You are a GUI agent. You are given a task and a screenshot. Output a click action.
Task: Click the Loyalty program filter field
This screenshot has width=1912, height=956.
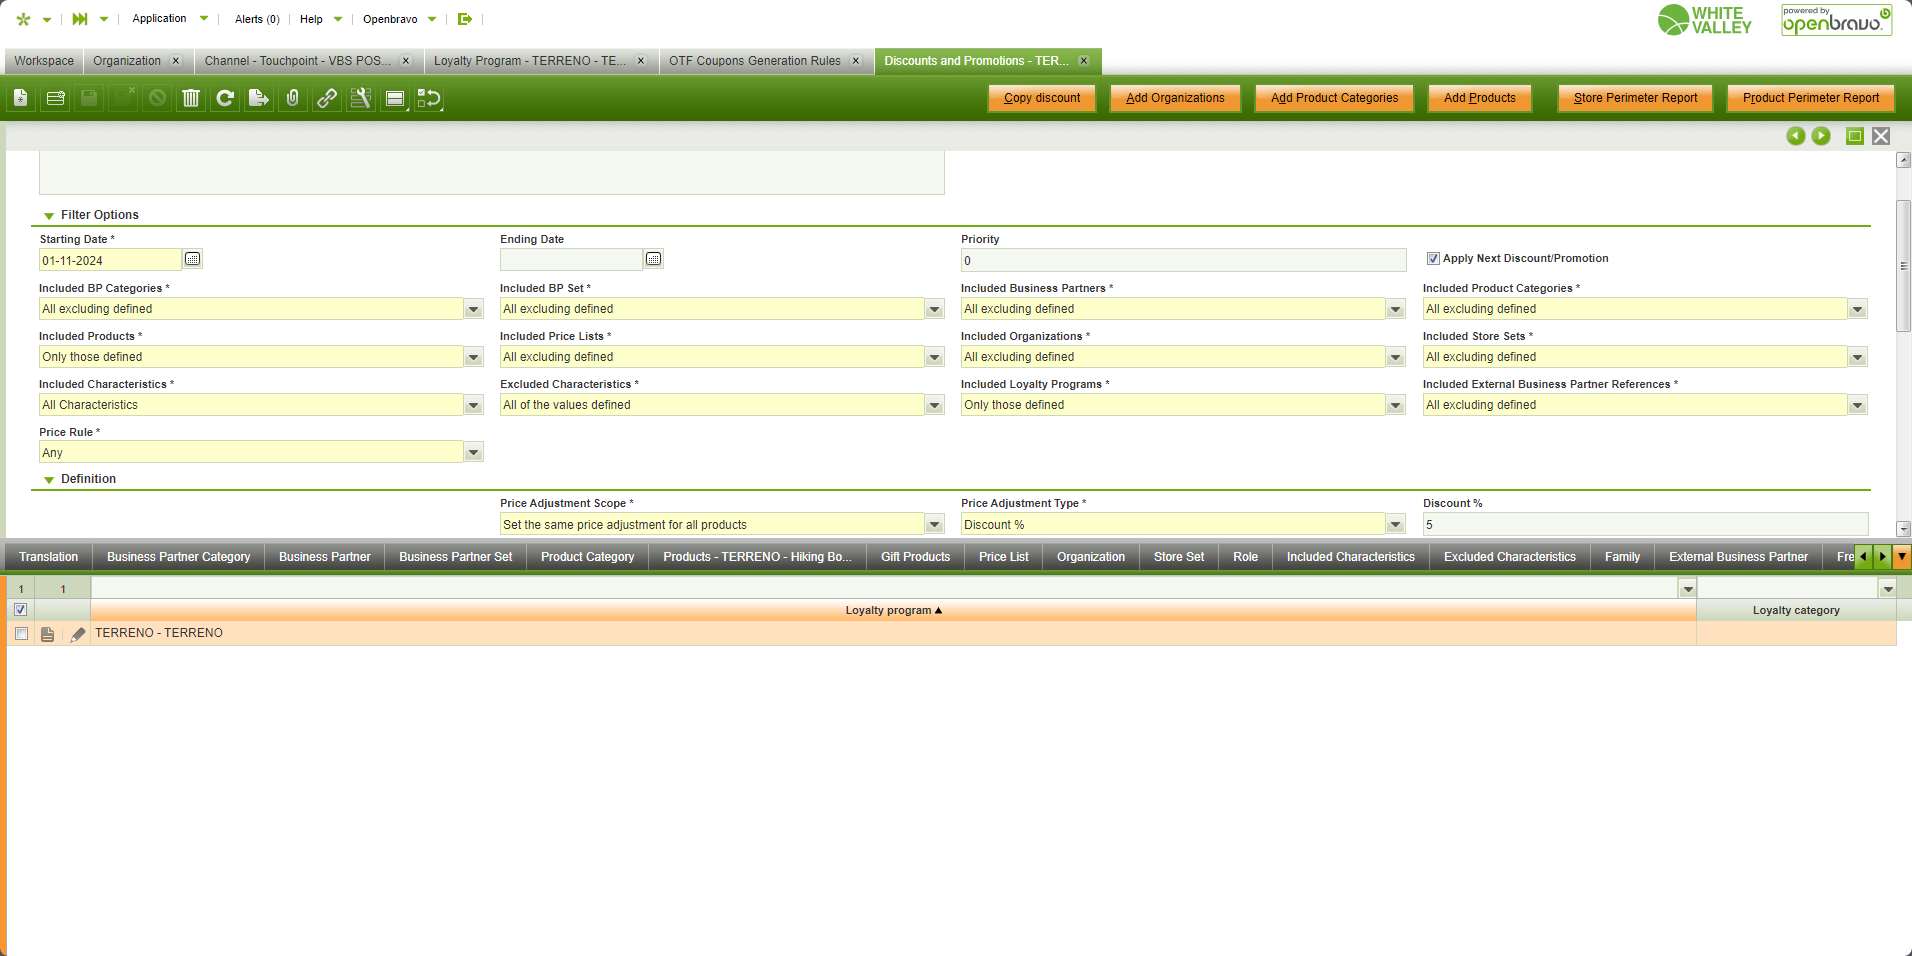point(885,589)
